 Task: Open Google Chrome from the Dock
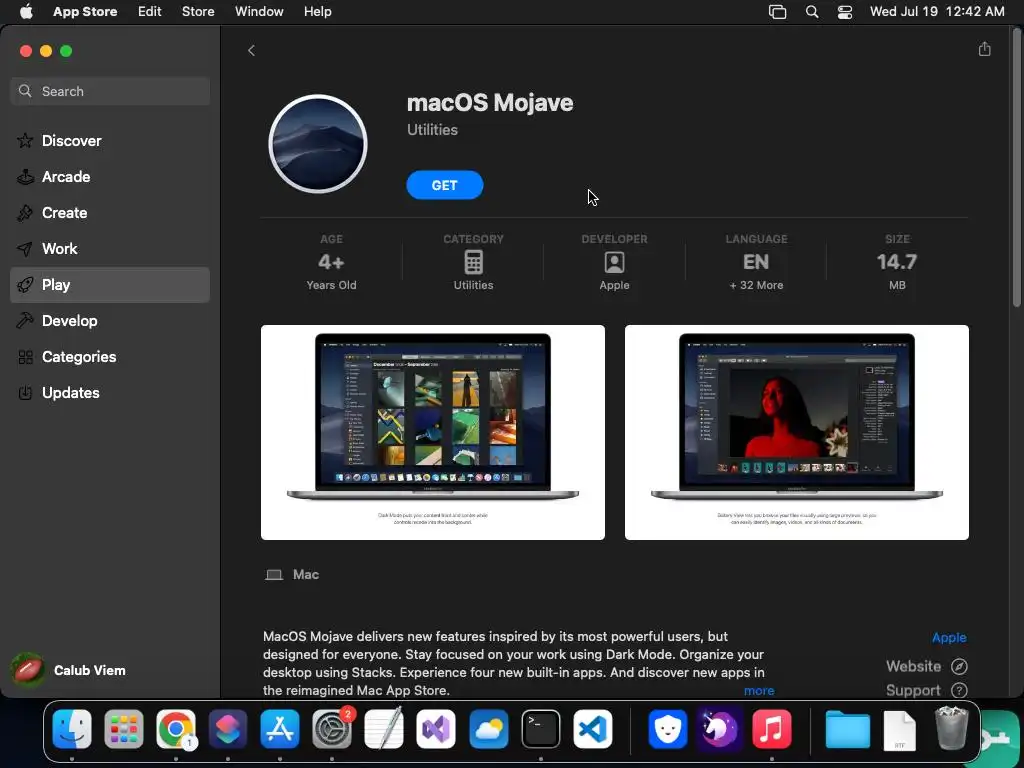tap(176, 729)
